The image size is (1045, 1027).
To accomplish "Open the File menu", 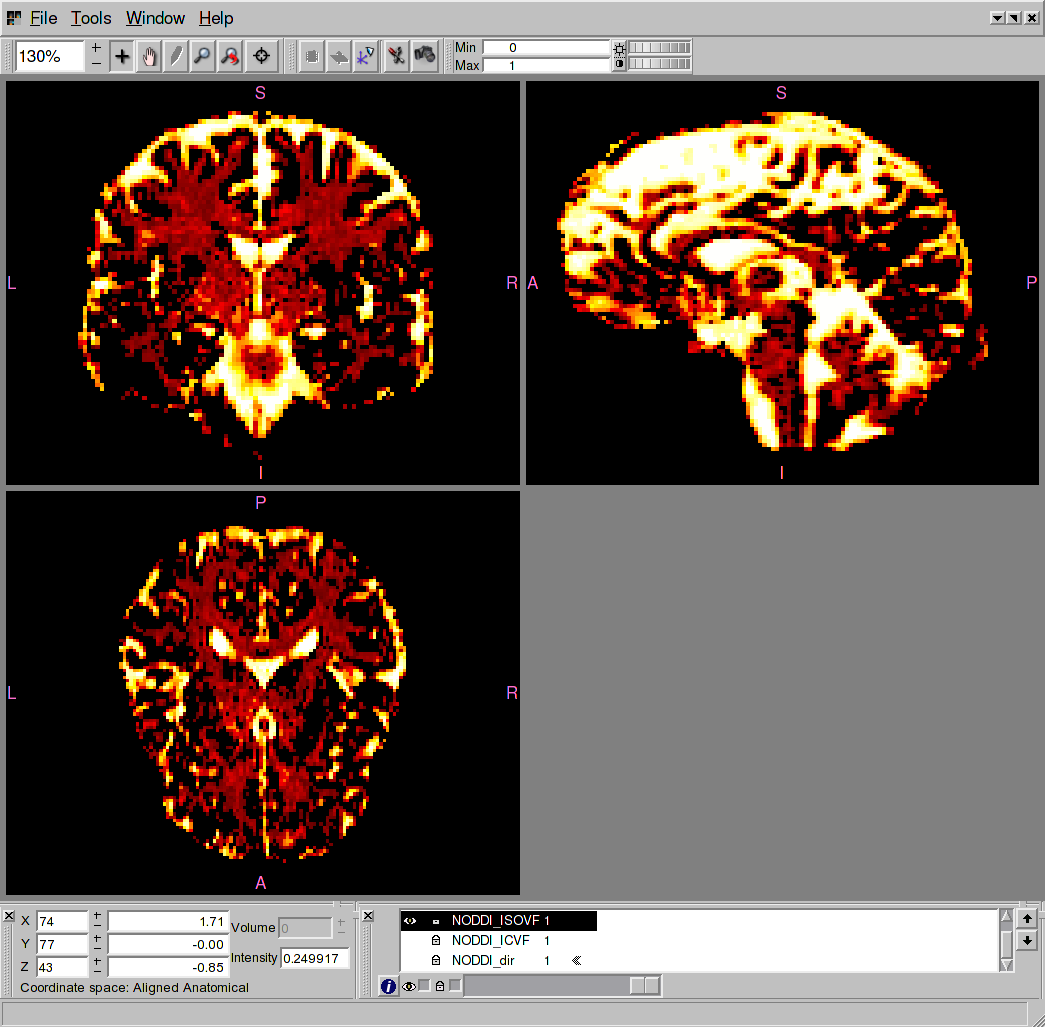I will pos(43,18).
